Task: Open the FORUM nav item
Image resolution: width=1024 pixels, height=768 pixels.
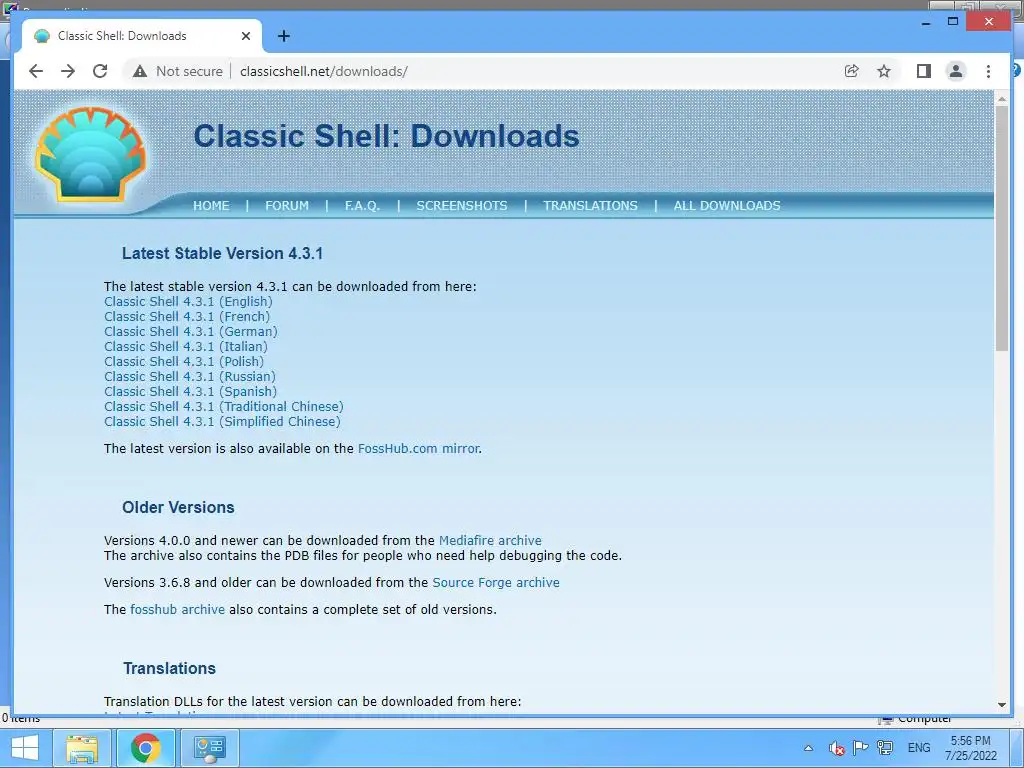Action: click(287, 206)
